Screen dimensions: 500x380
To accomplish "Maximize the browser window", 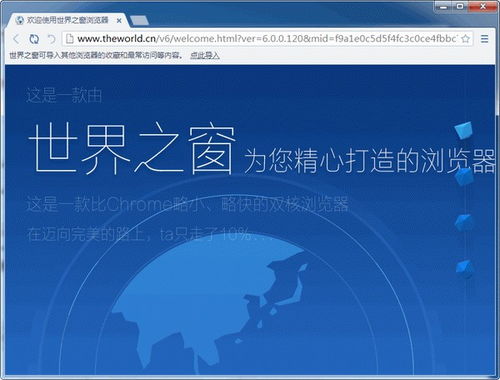I will point(460,6).
